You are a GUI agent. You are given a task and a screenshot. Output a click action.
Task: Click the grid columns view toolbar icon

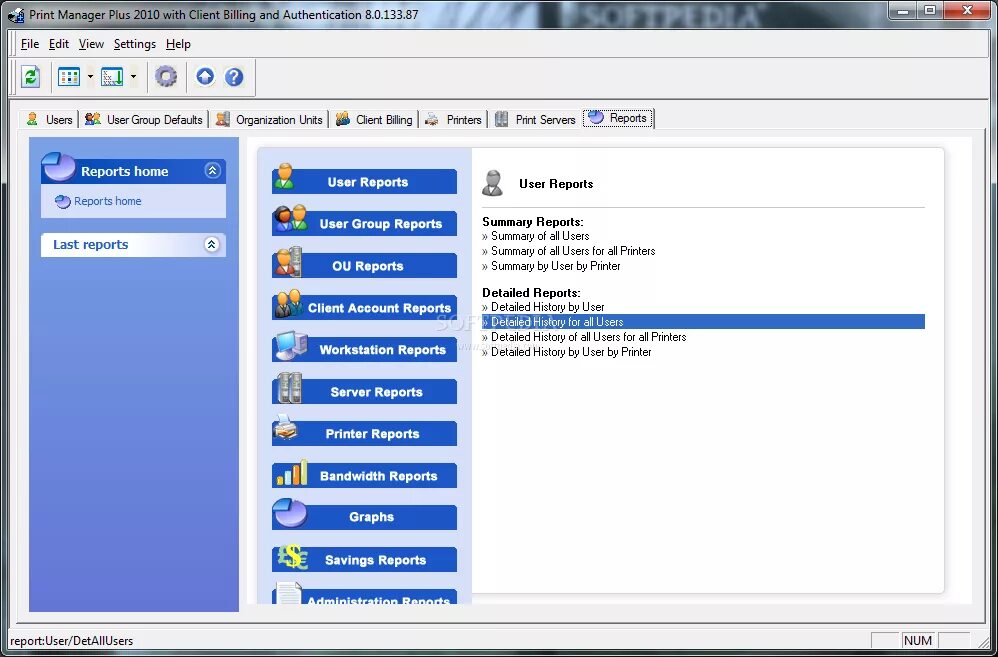point(69,77)
